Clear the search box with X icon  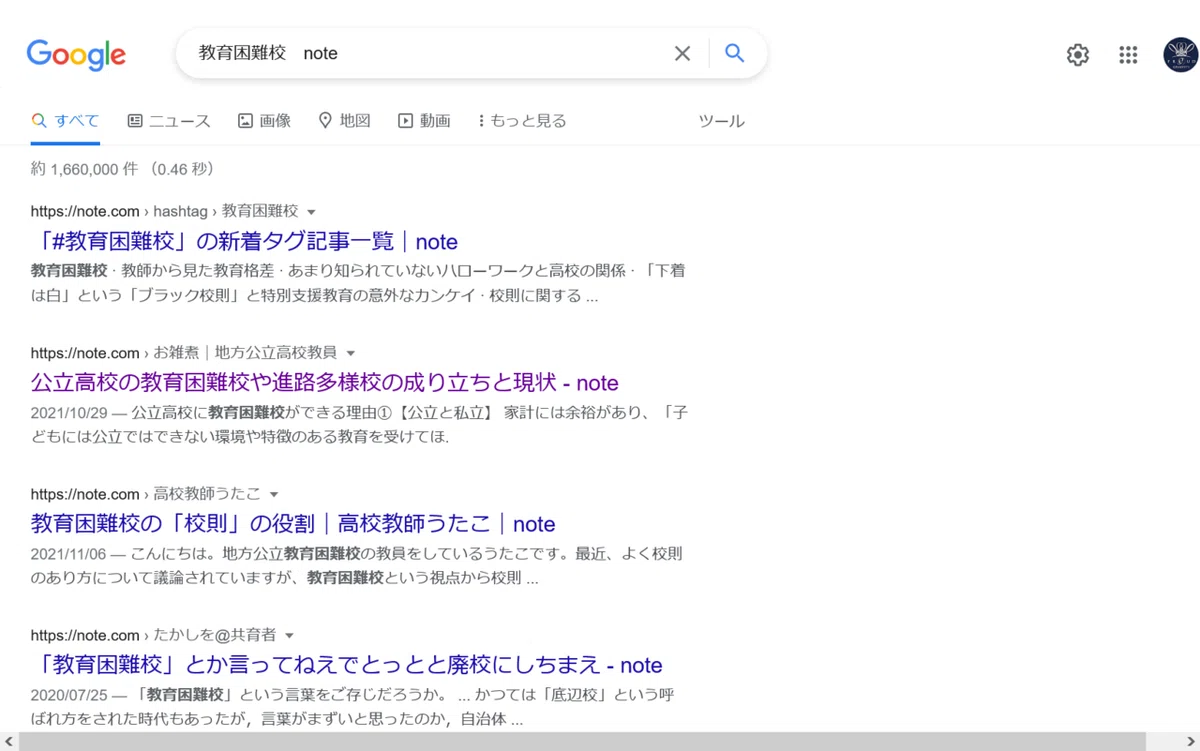[x=682, y=54]
